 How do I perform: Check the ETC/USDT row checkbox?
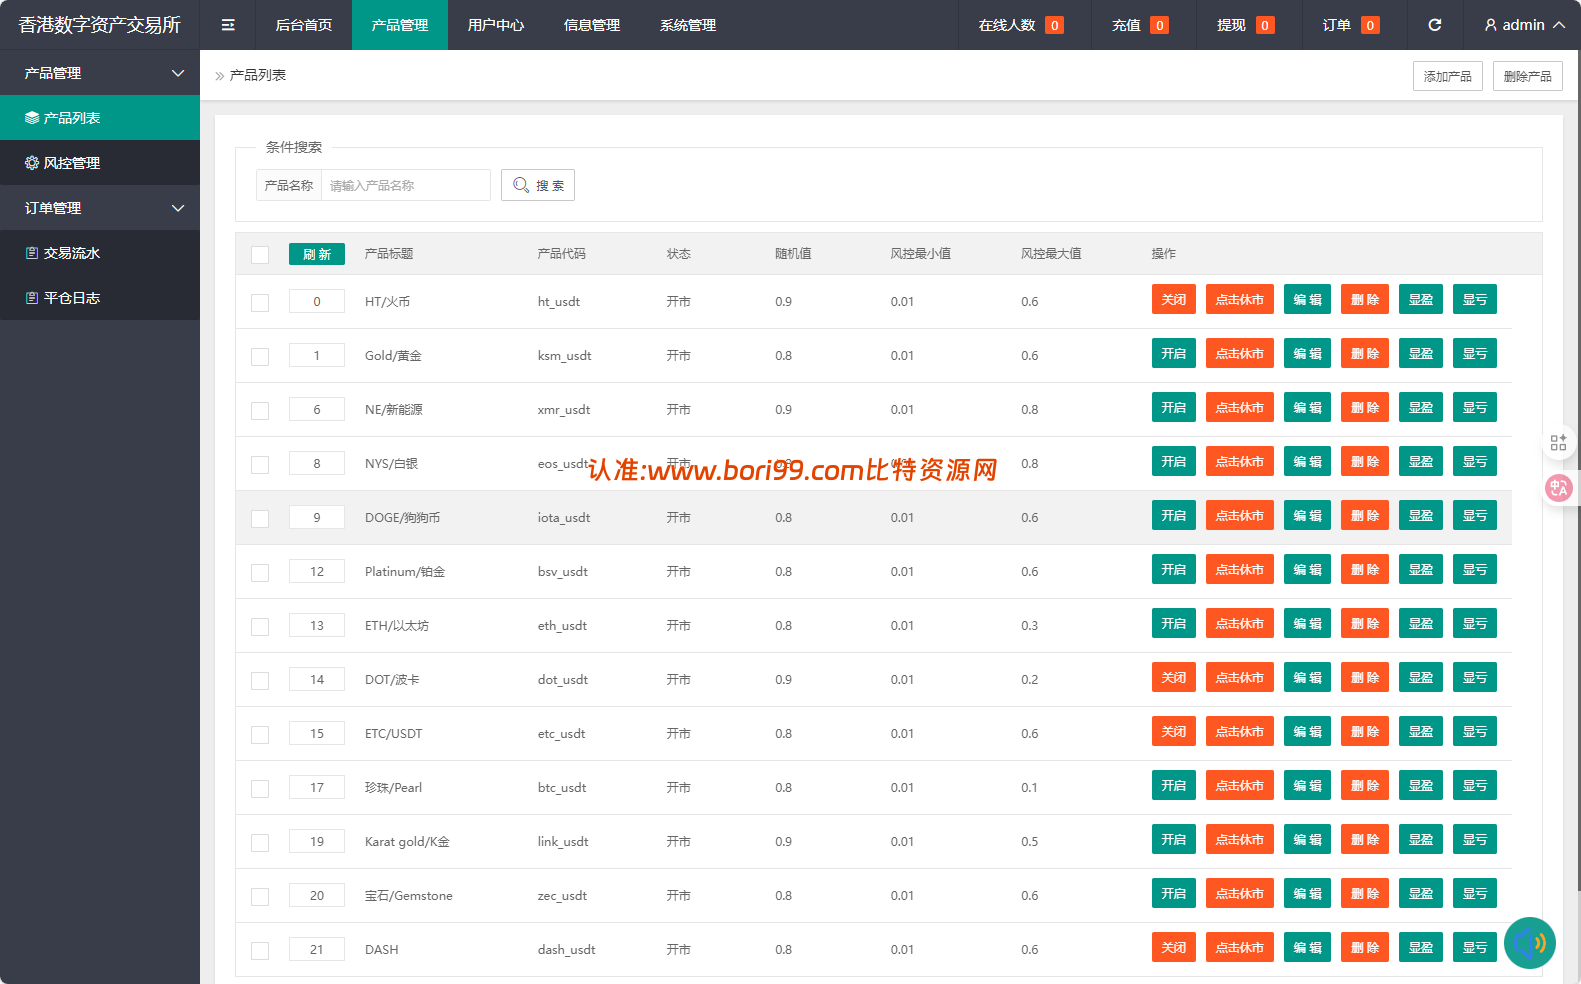pos(260,734)
